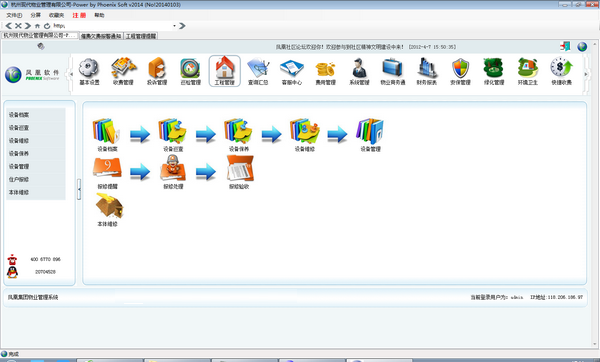Click the Phoenix Software logo

[x=32, y=75]
